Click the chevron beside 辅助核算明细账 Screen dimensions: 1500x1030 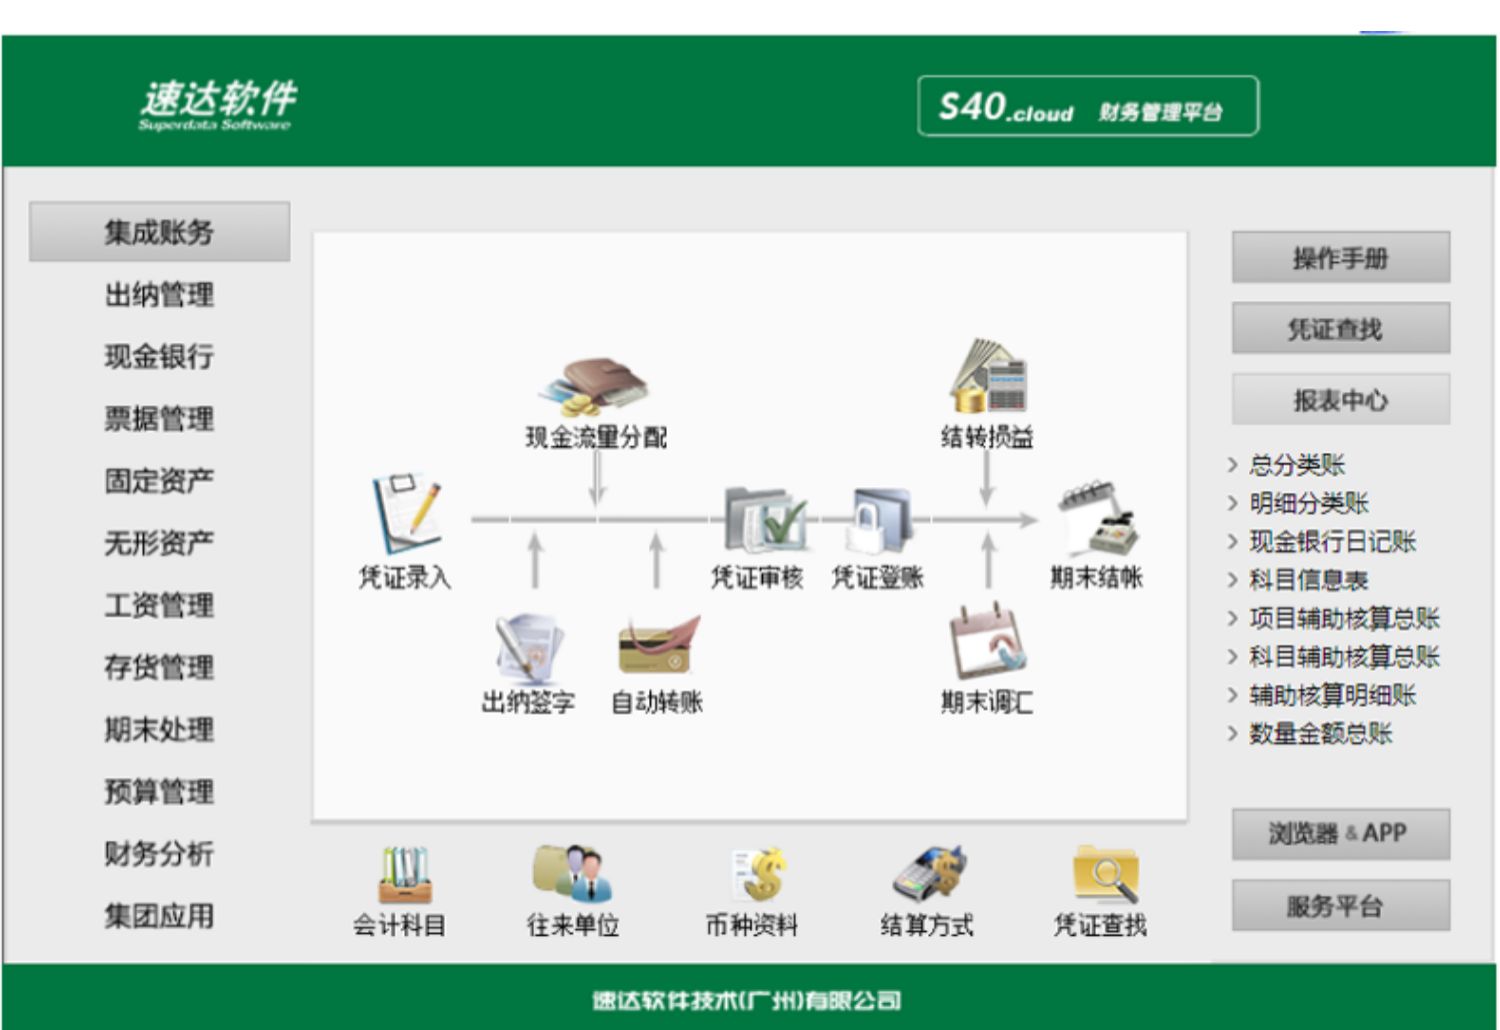coord(1233,696)
